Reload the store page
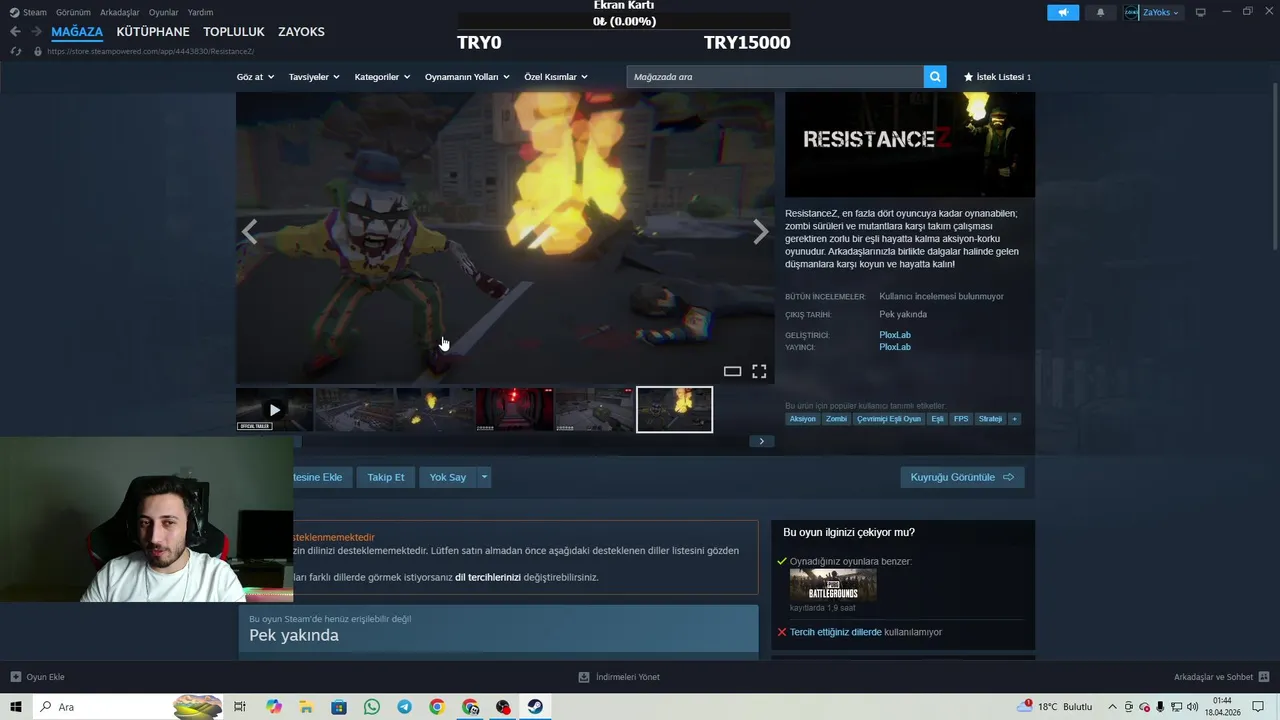This screenshot has height=720, width=1280. [15, 51]
